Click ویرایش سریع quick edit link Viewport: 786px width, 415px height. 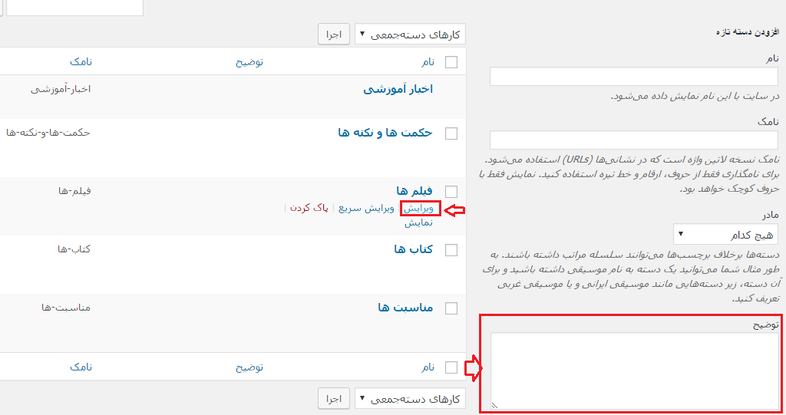[366, 208]
